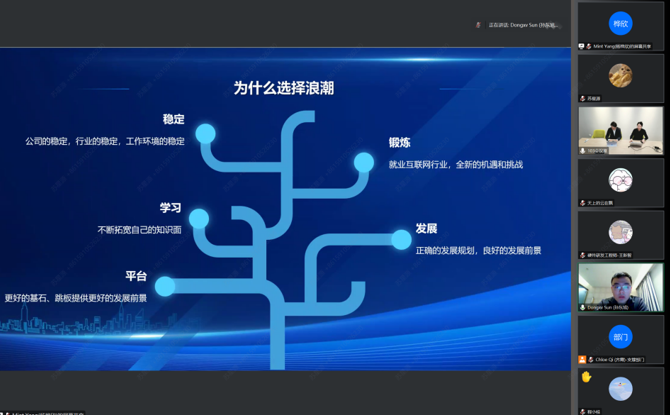The width and height of the screenshot is (670, 415).
Task: Click the yellow raised-hand icon in the bottom tile
Action: point(586,377)
